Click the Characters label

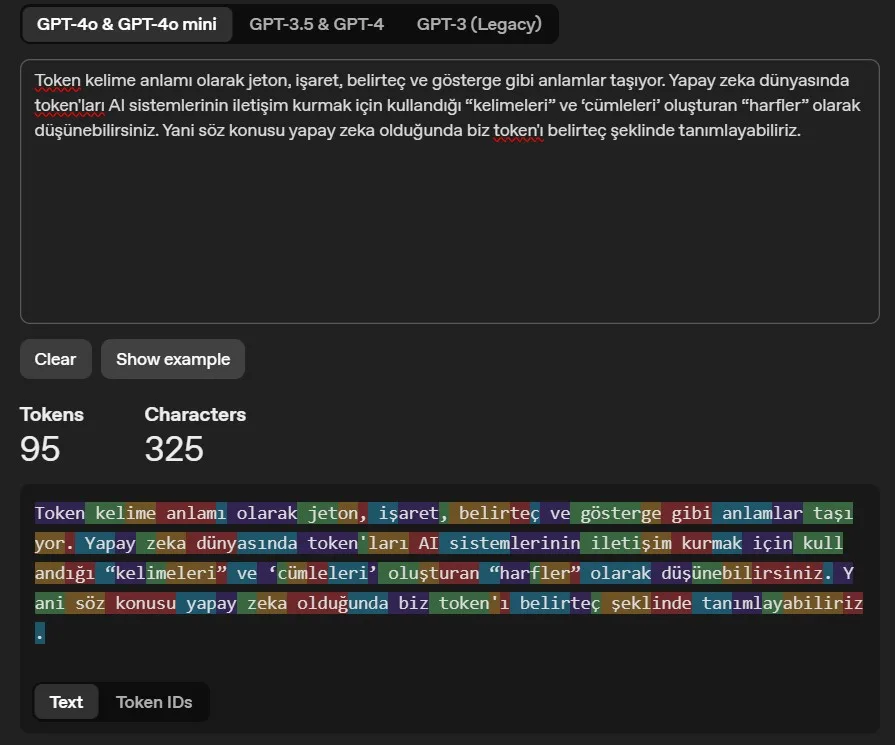[195, 414]
